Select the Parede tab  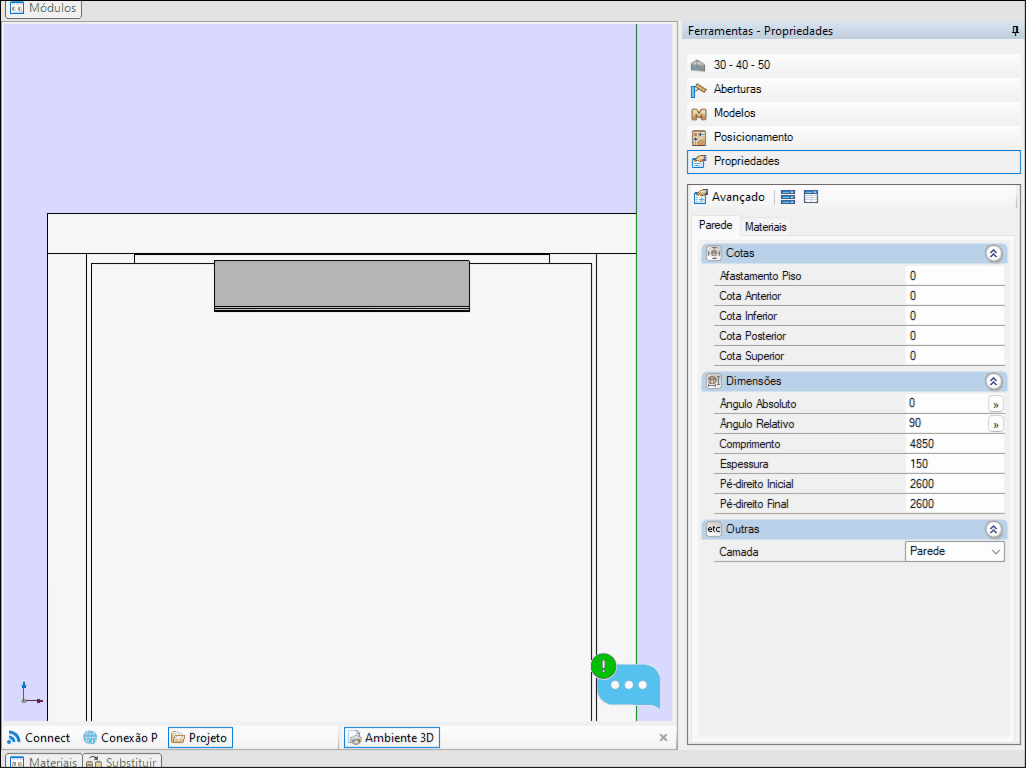(x=715, y=225)
